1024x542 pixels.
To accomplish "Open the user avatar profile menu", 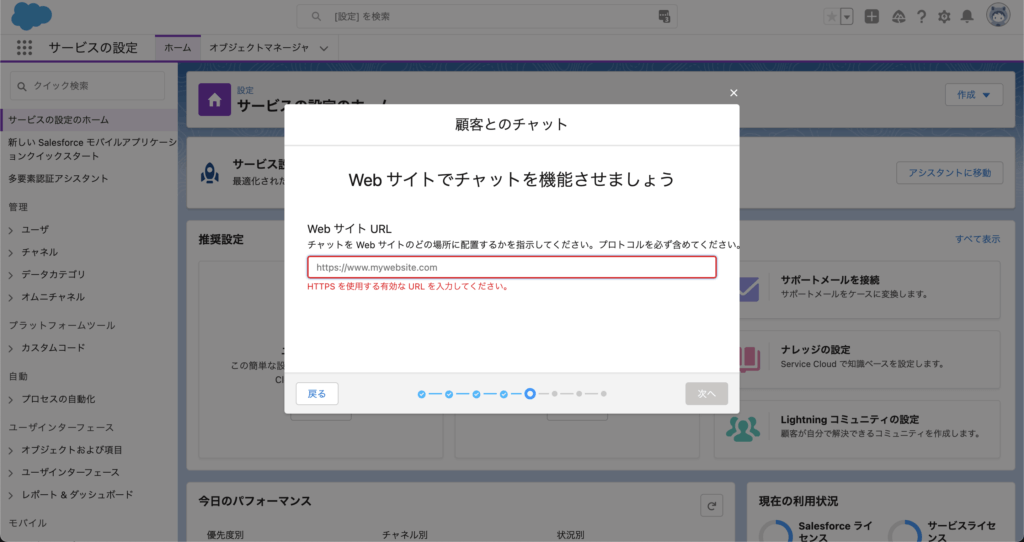I will click(x=998, y=16).
